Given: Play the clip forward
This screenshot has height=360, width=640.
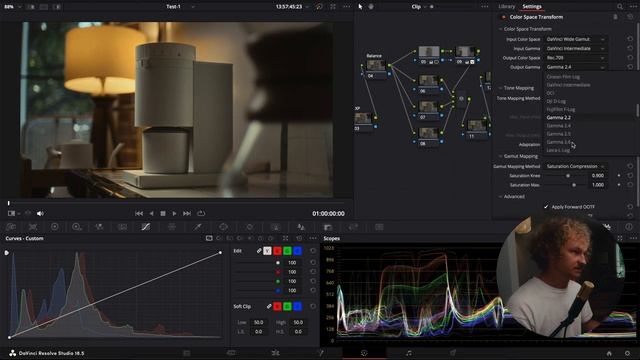Looking at the screenshot, I should coord(174,213).
